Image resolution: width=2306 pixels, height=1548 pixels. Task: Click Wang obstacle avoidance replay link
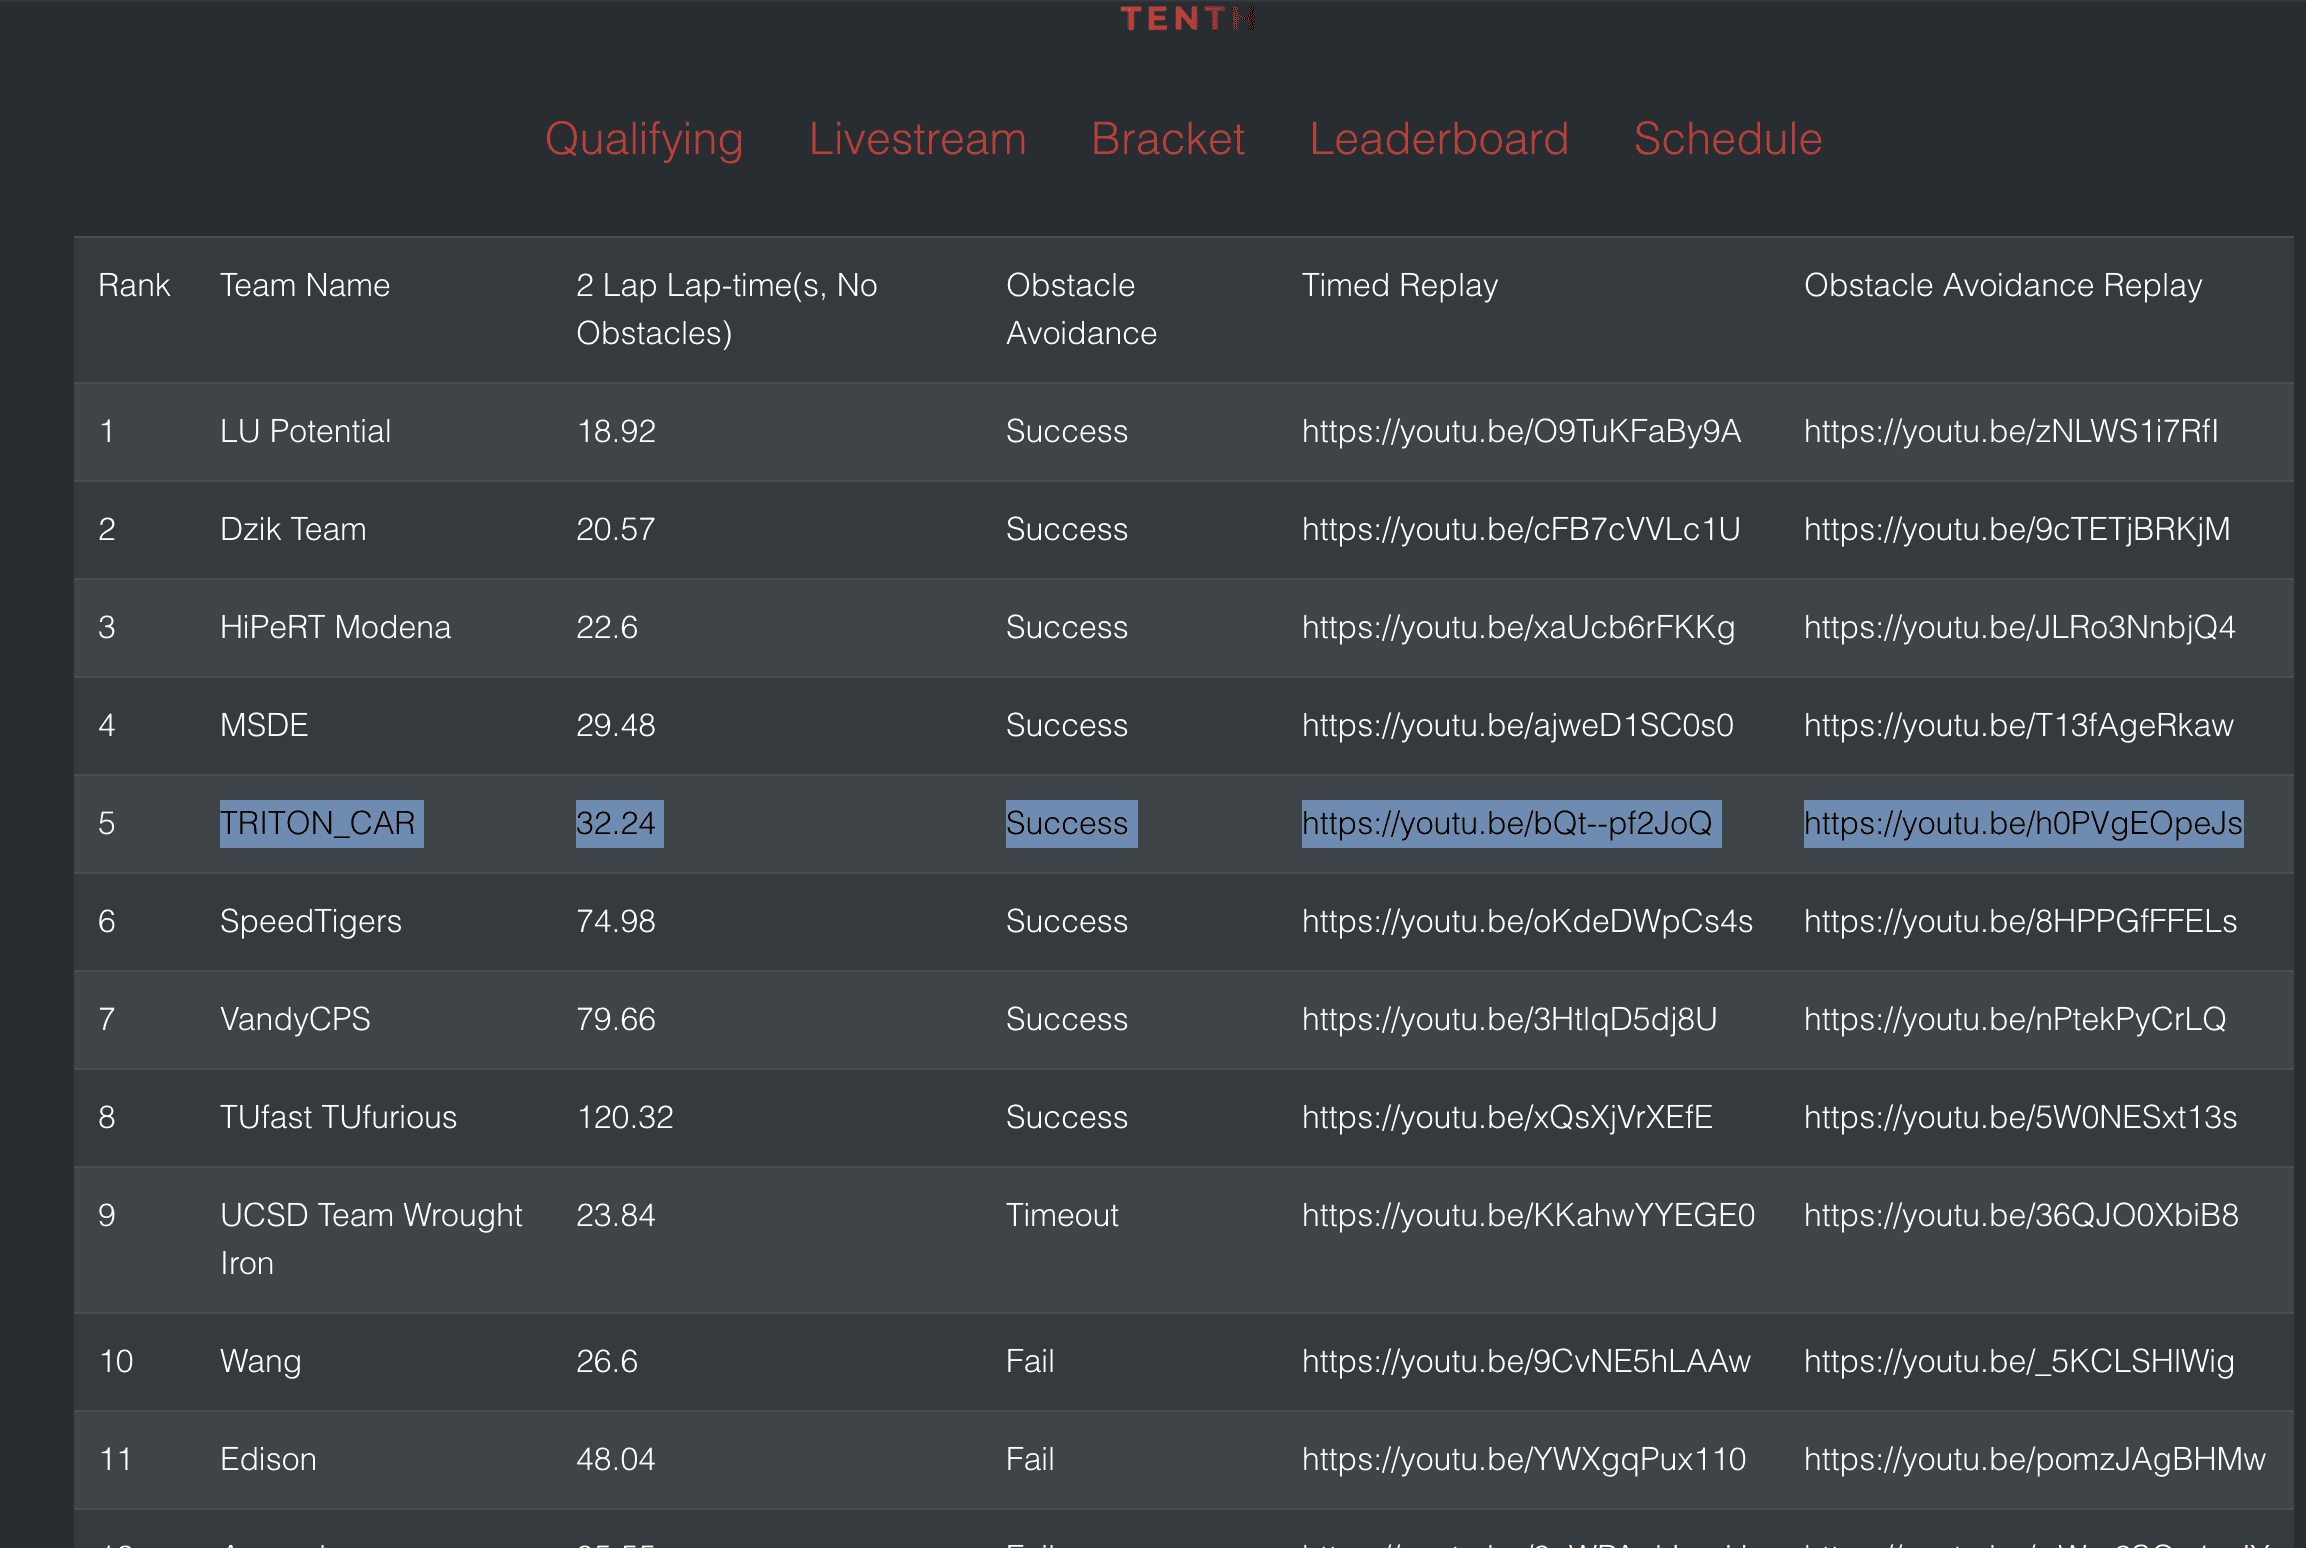click(2018, 1361)
